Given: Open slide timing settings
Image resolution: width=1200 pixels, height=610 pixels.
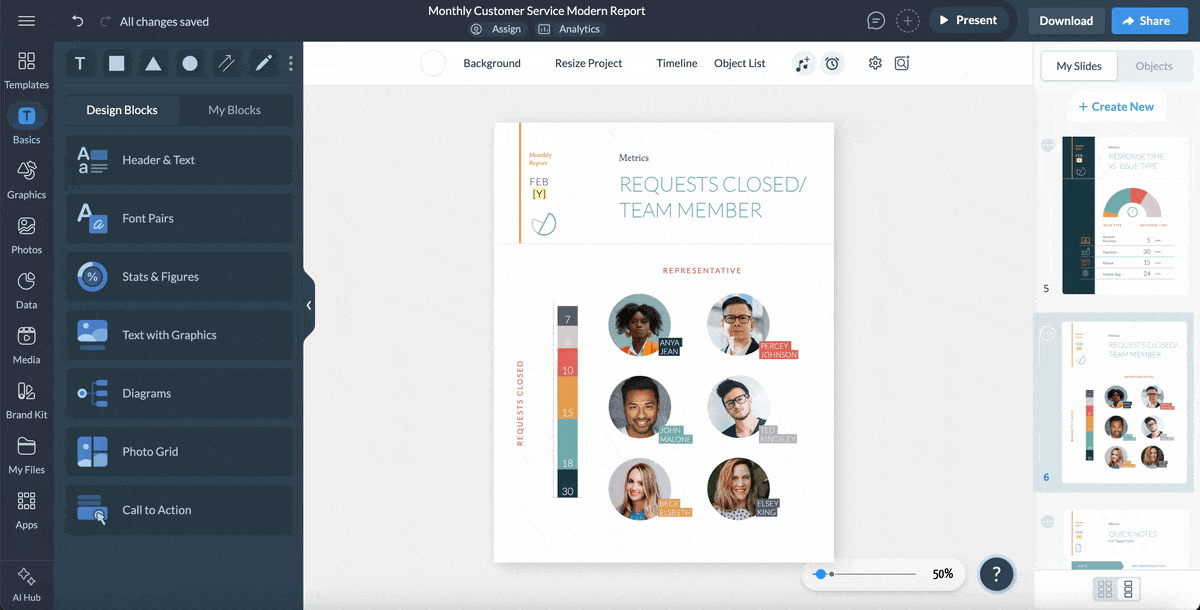Looking at the screenshot, I should pyautogui.click(x=832, y=63).
